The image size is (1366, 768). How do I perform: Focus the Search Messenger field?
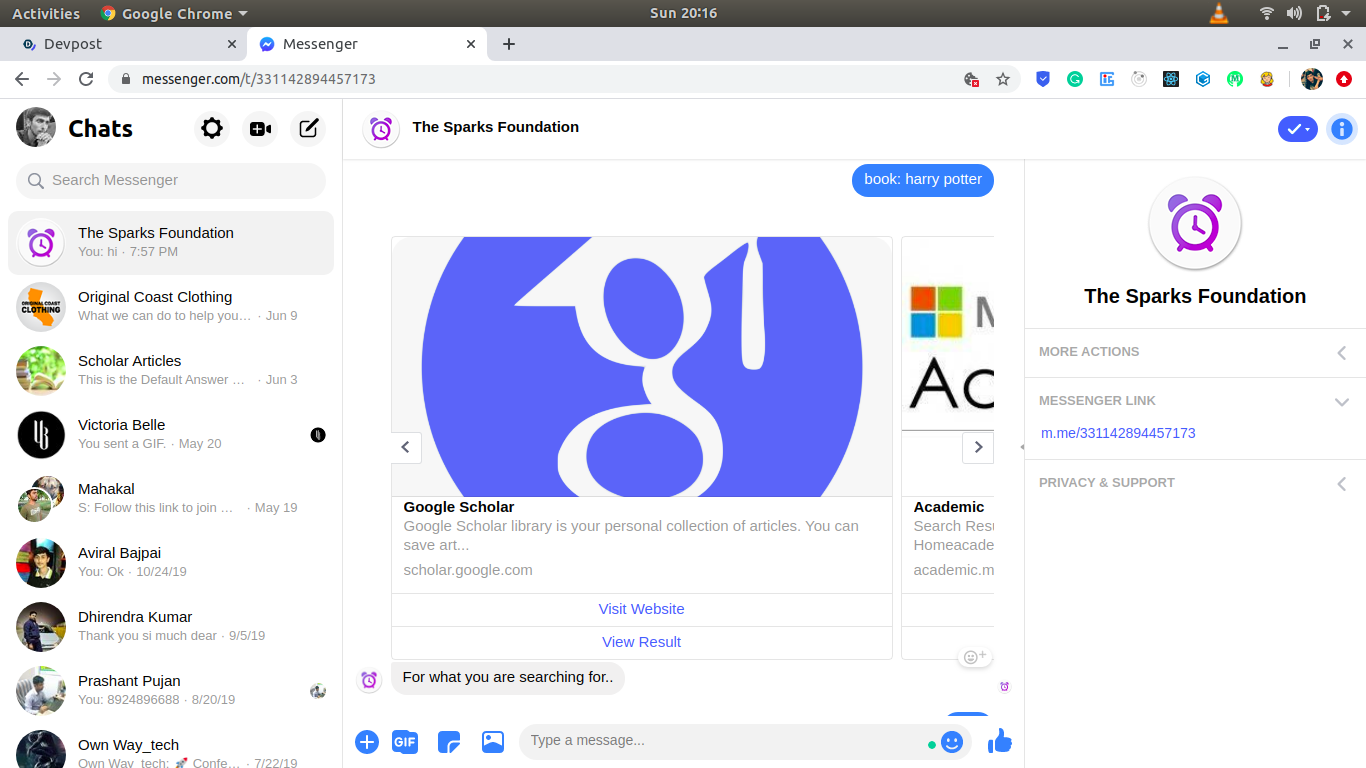[x=171, y=181]
